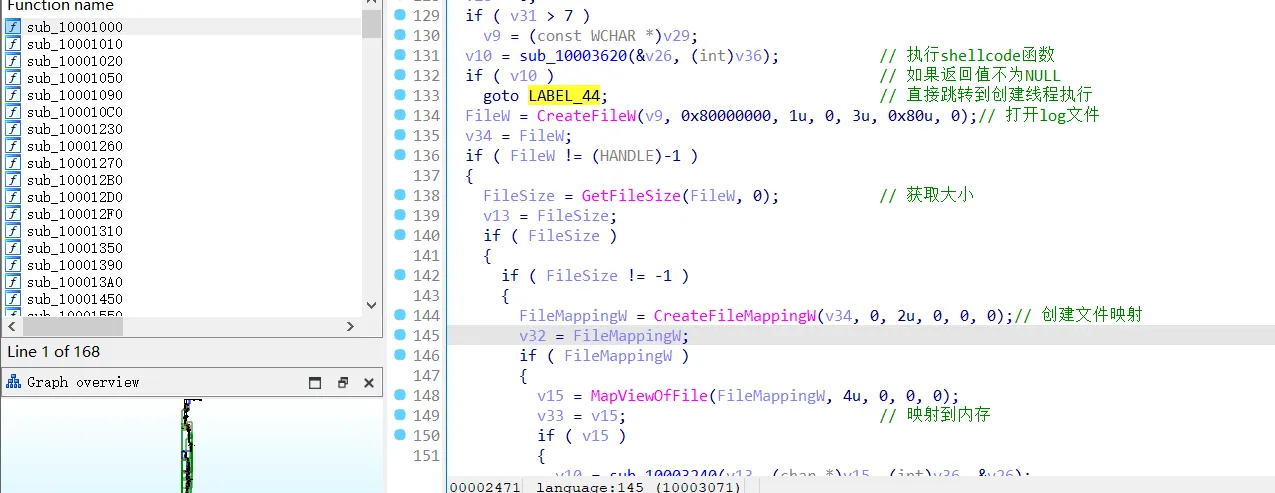Close the Graph overview panel
Image resolution: width=1275 pixels, height=493 pixels.
tap(368, 382)
